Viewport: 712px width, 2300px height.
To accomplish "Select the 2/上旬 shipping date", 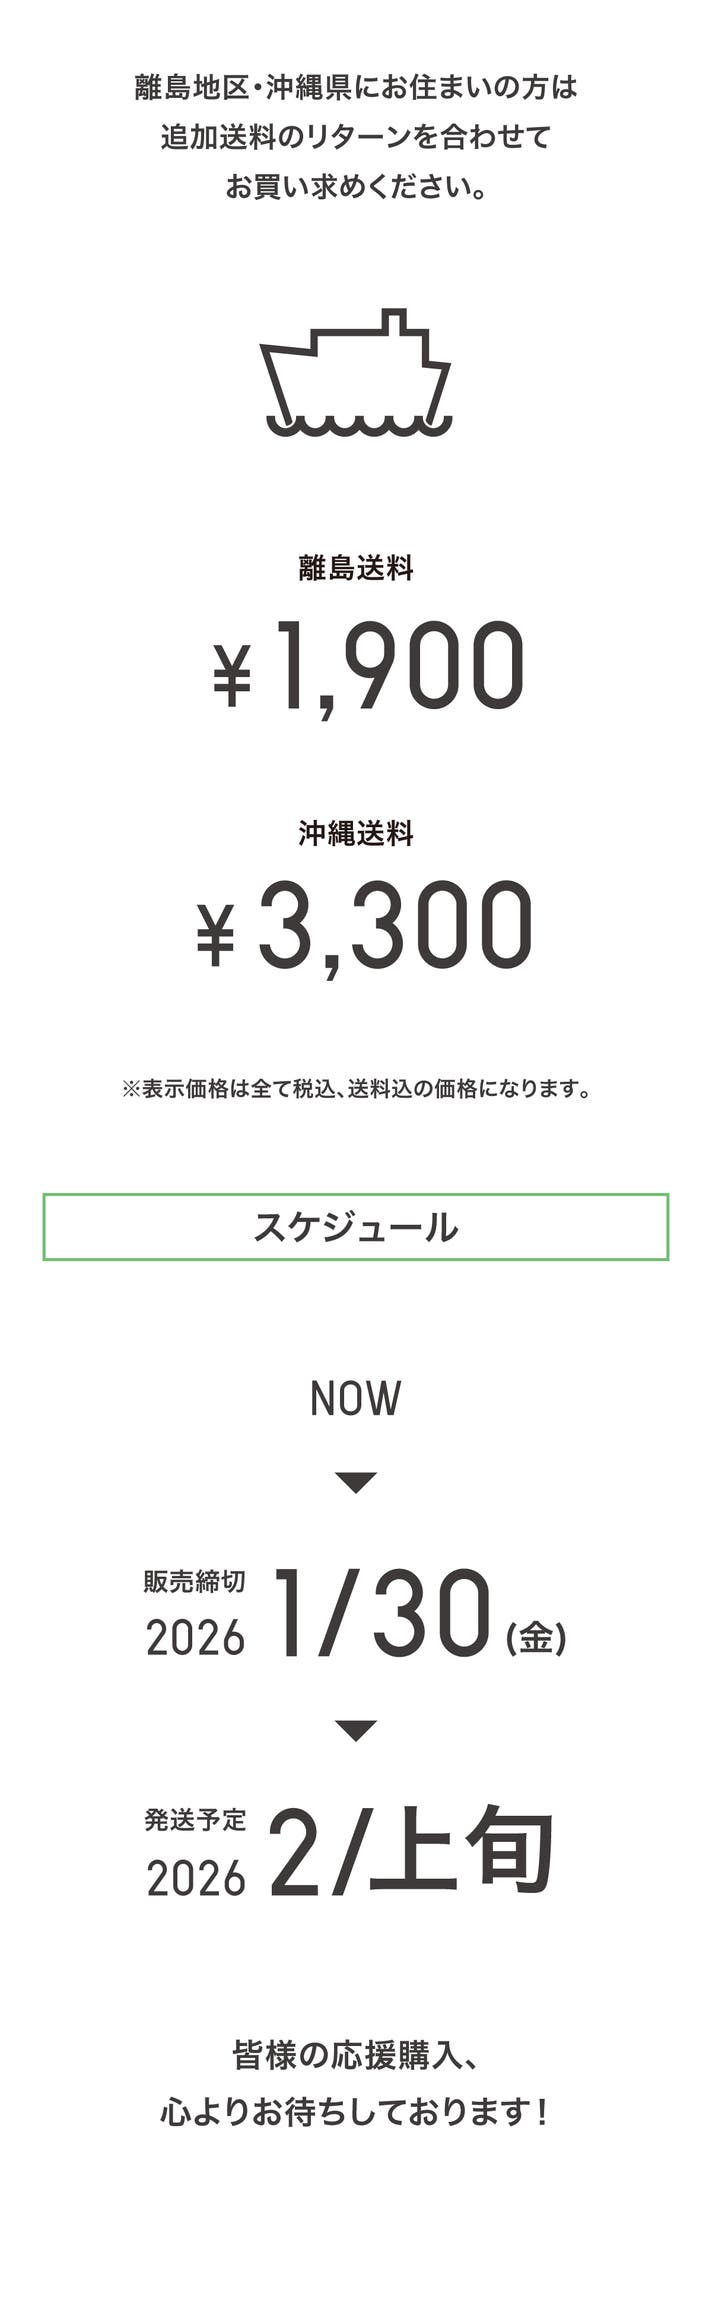I will click(x=411, y=1851).
